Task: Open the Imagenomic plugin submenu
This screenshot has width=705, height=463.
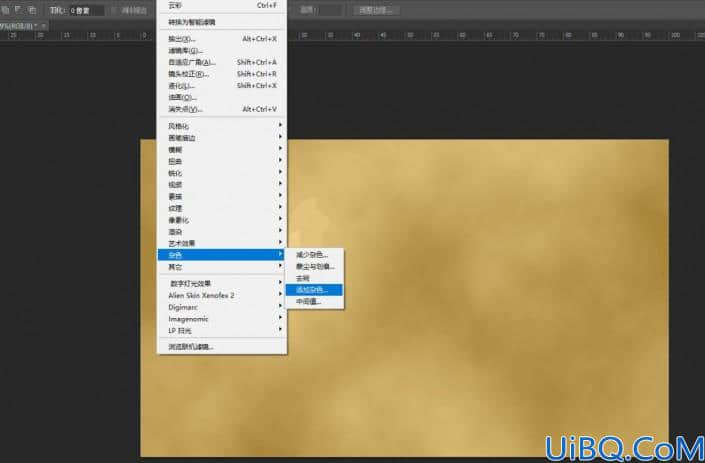Action: click(x=222, y=319)
